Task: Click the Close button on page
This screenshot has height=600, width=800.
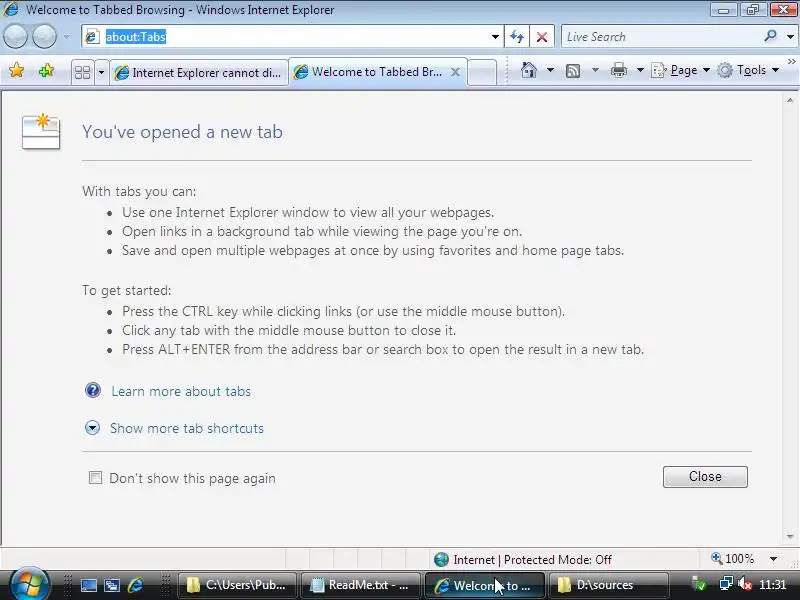Action: click(705, 477)
